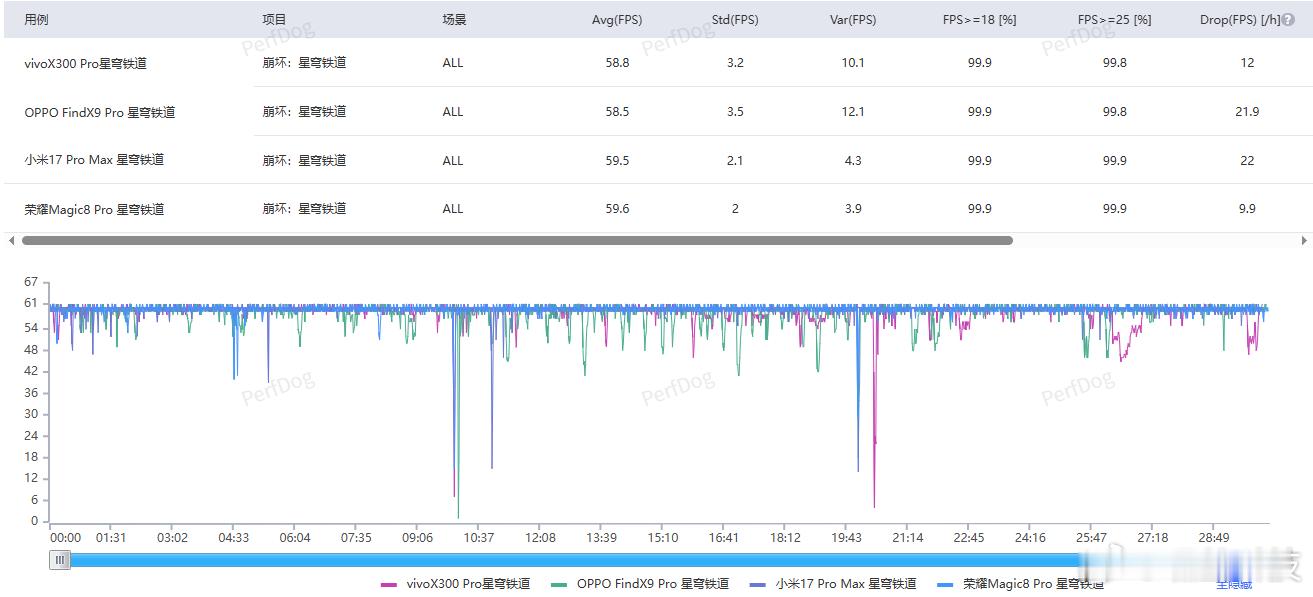Click the 全隐藏 link below the chart

point(1233,584)
